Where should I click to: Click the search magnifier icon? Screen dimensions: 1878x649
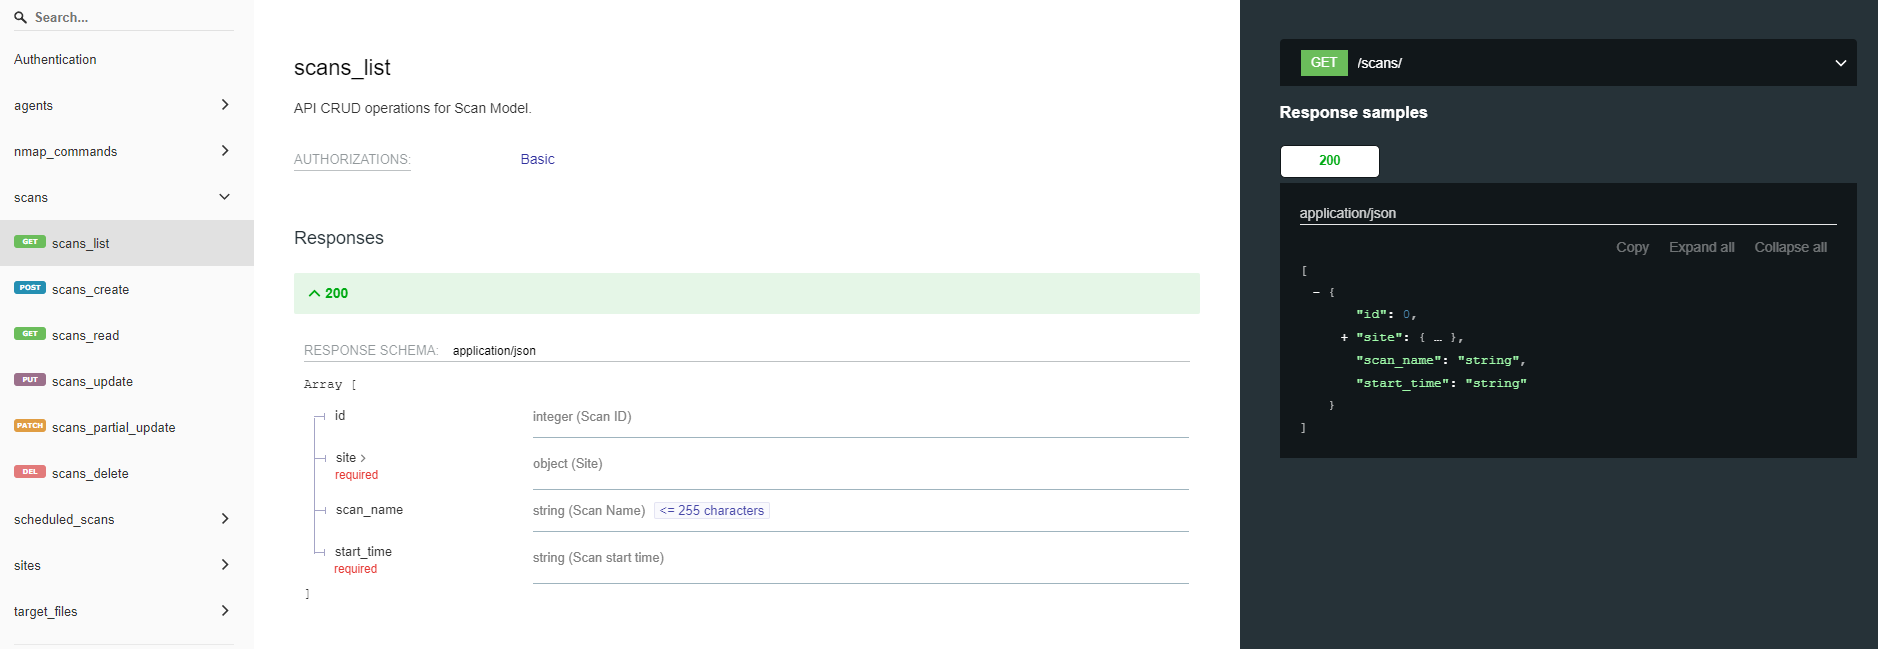tap(20, 17)
